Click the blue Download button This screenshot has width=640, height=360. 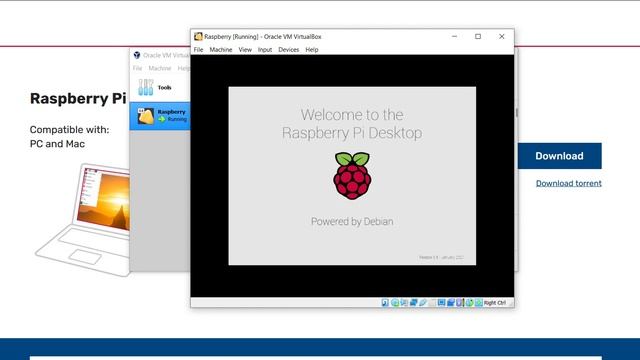coord(560,156)
